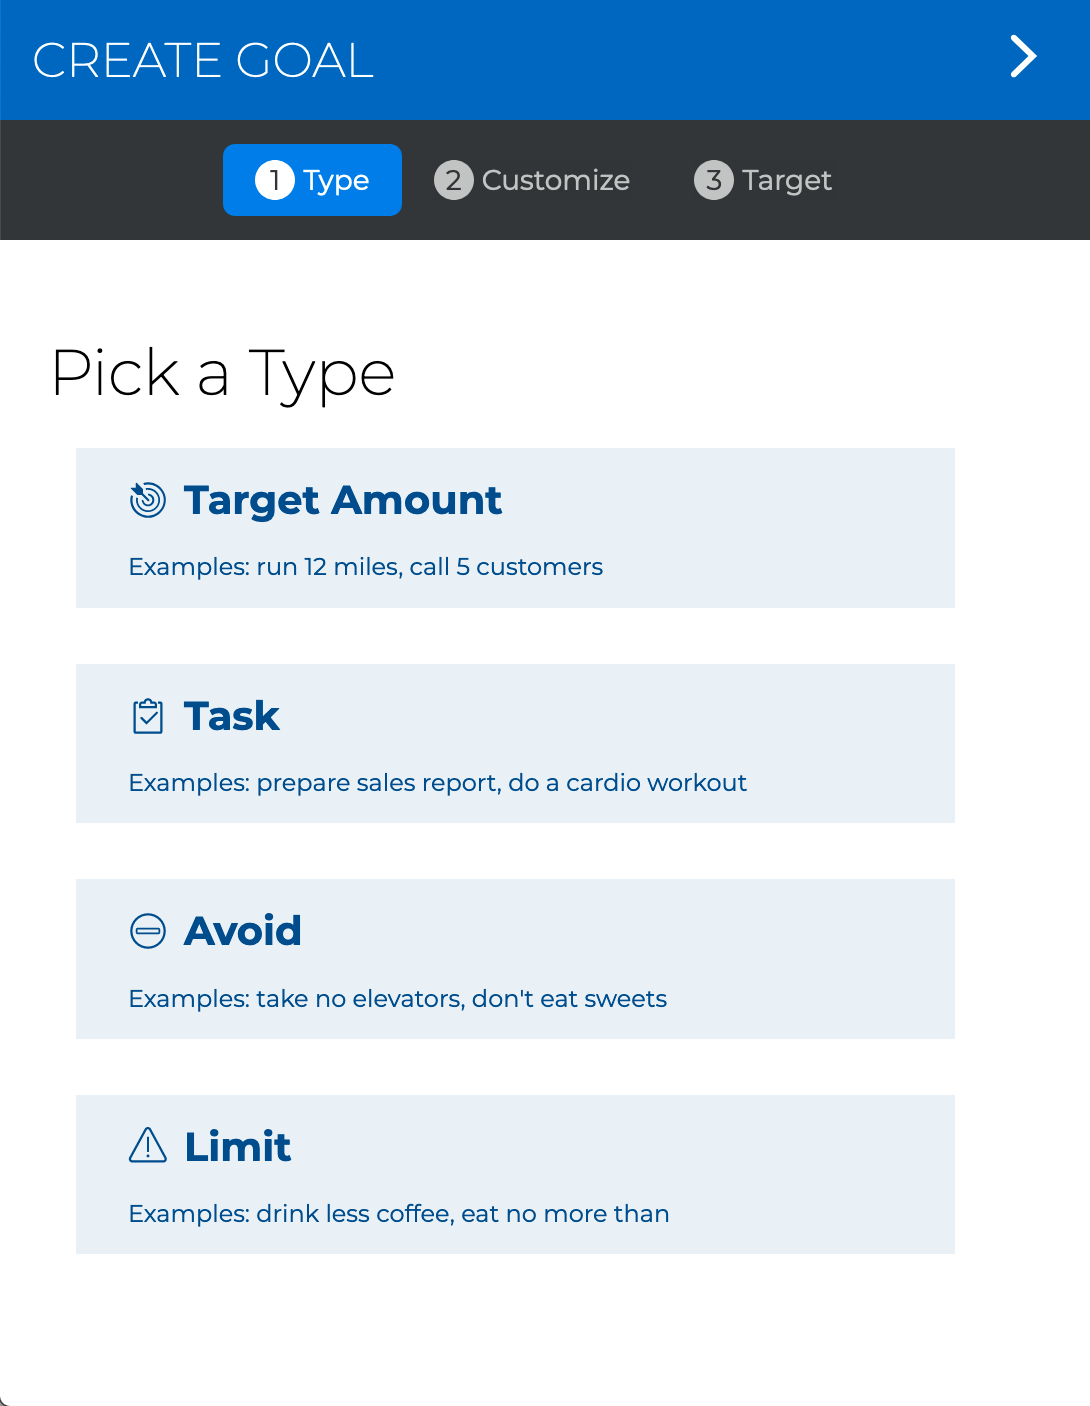Click the step 2 number circle
The height and width of the screenshot is (1406, 1090).
click(x=453, y=180)
